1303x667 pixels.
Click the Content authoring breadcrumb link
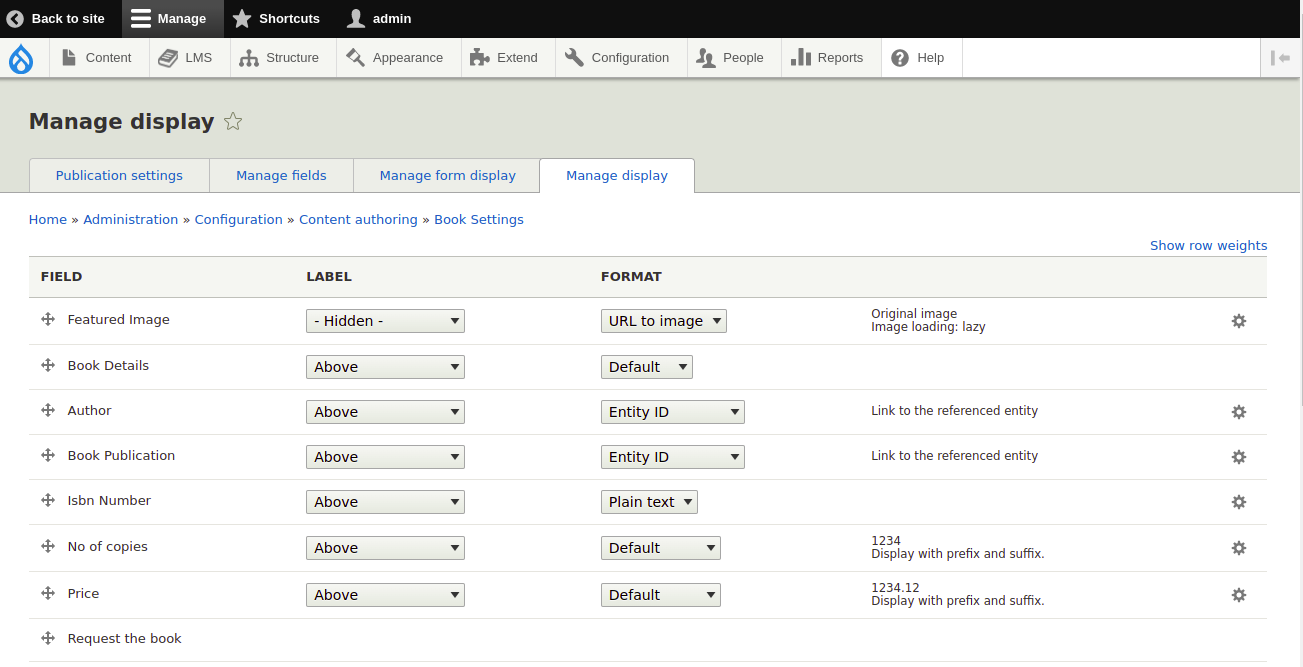click(358, 219)
